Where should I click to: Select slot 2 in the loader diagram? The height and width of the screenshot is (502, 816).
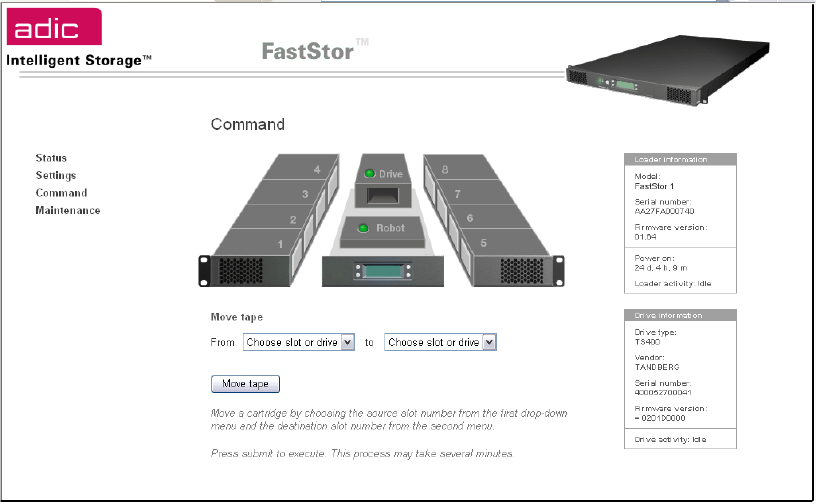click(276, 217)
